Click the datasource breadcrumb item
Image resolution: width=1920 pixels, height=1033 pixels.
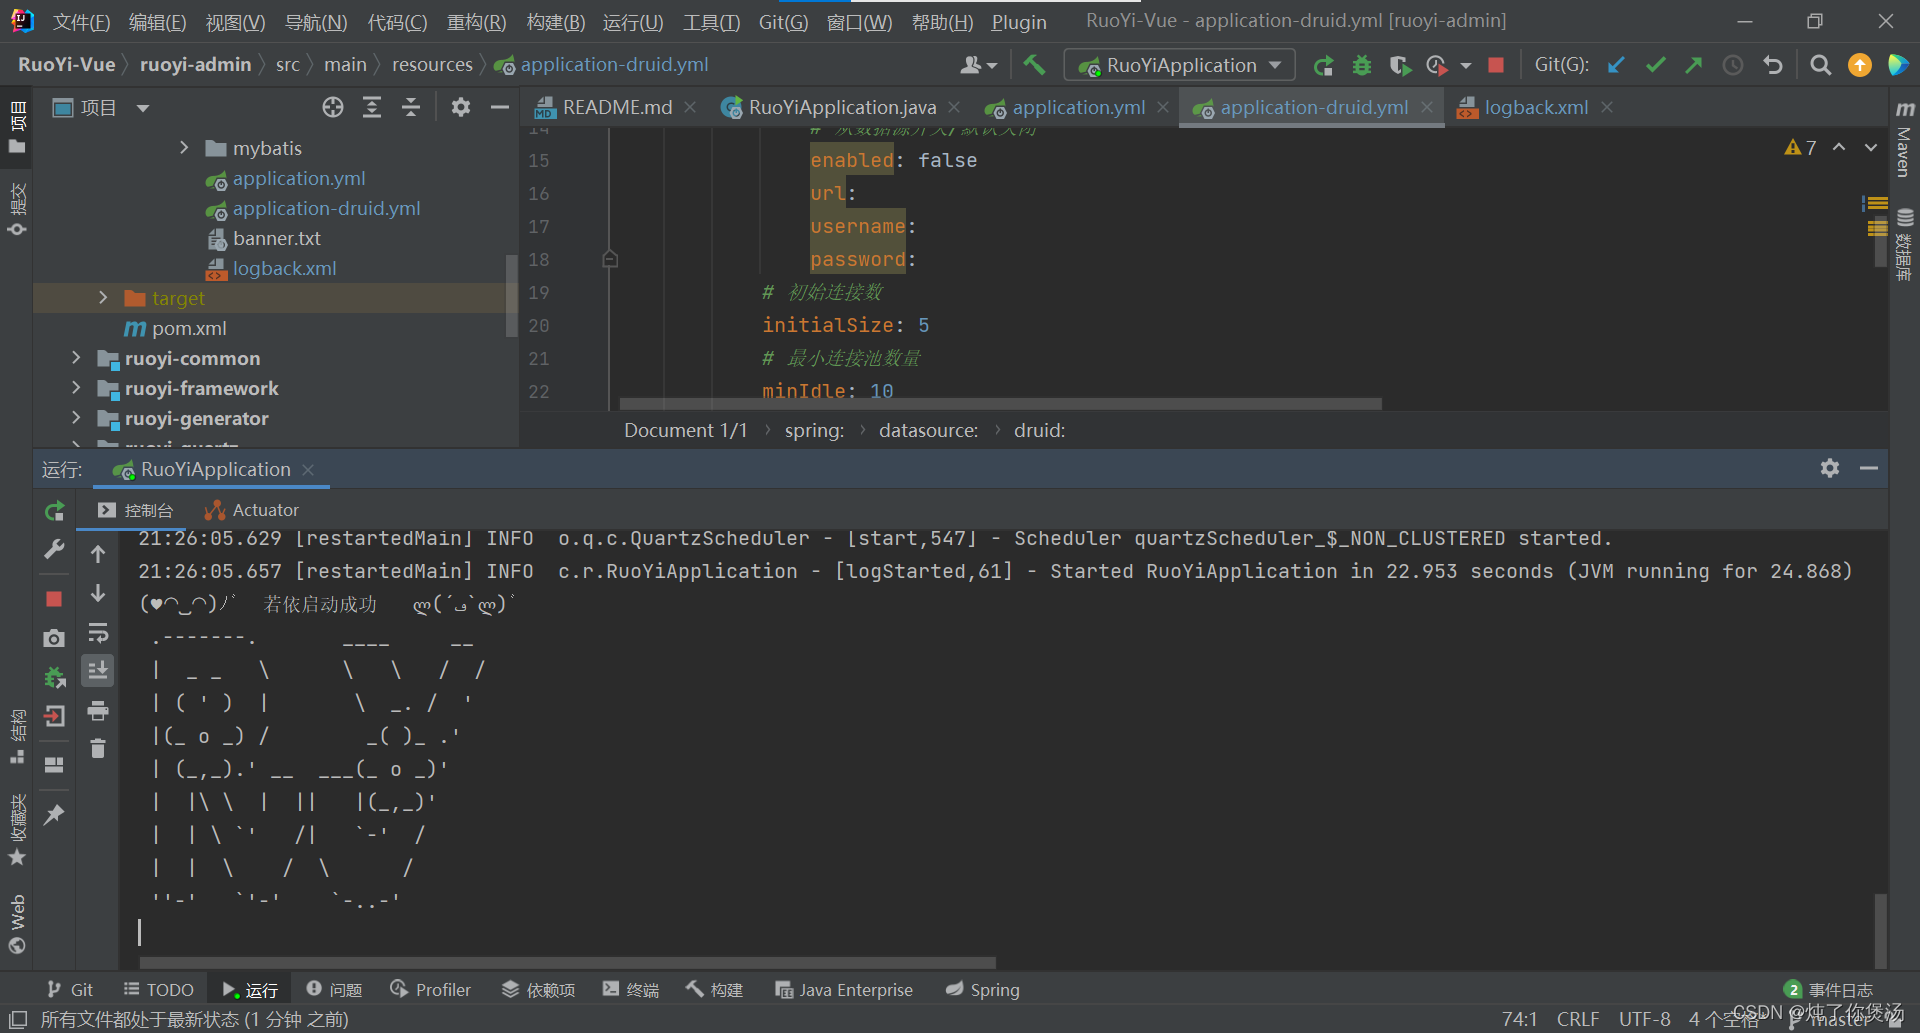click(927, 430)
